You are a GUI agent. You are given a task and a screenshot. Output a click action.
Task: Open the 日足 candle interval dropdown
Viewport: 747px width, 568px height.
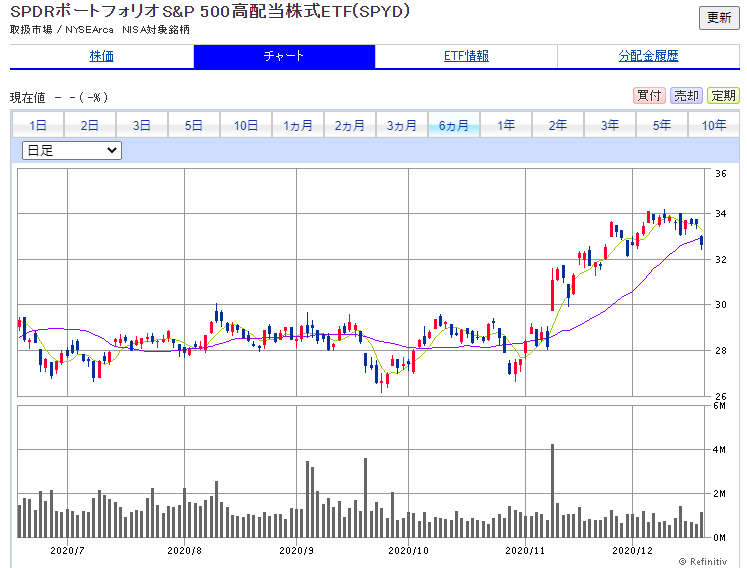point(72,151)
